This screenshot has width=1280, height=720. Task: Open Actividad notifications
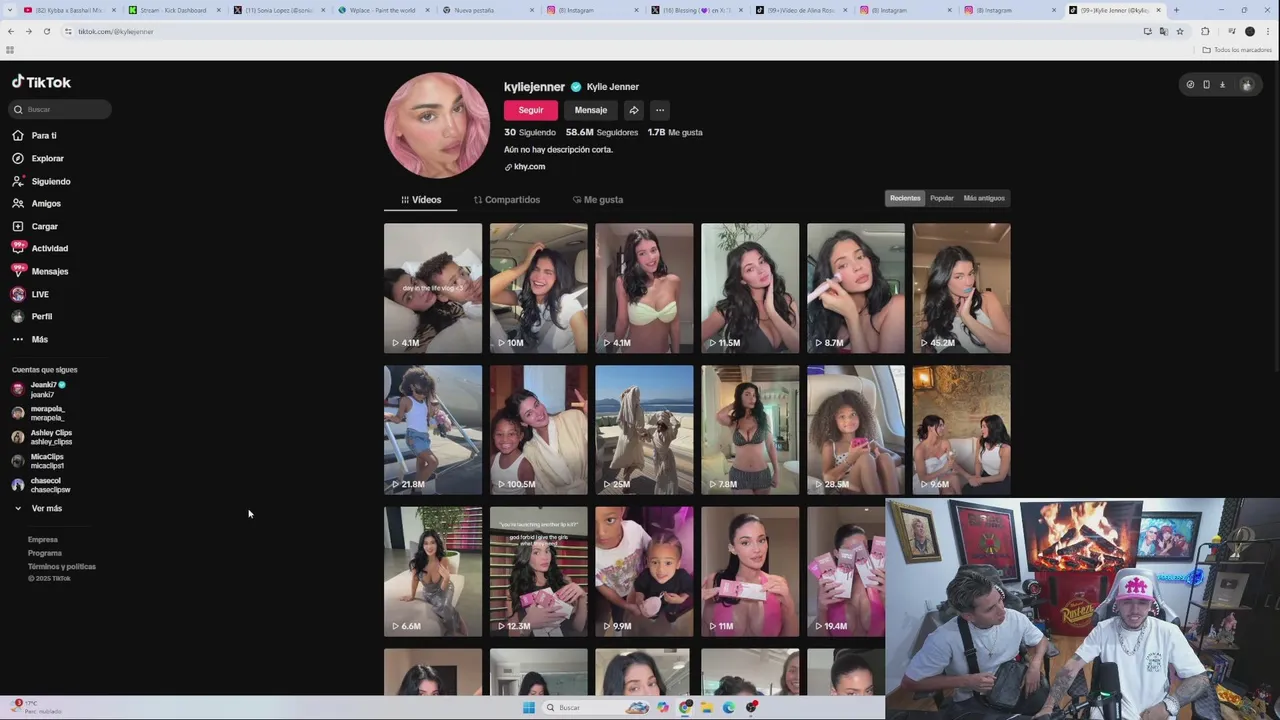(40, 248)
